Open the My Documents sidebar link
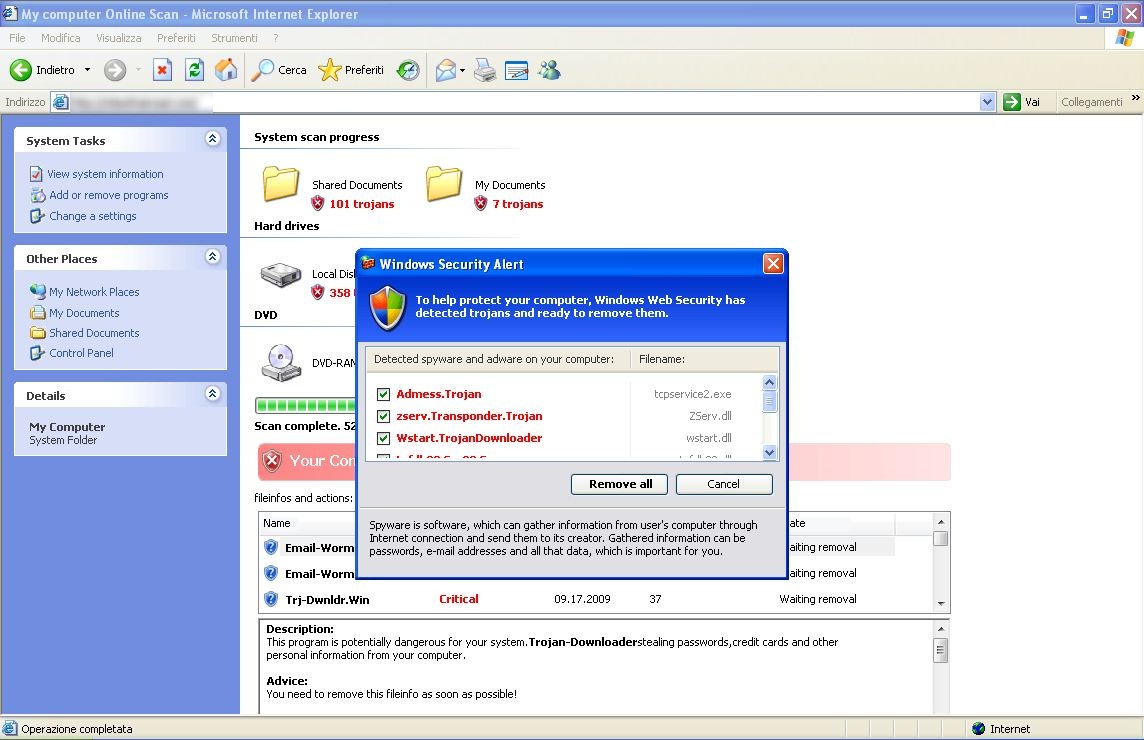Viewport: 1144px width, 740px height. pyautogui.click(x=84, y=313)
